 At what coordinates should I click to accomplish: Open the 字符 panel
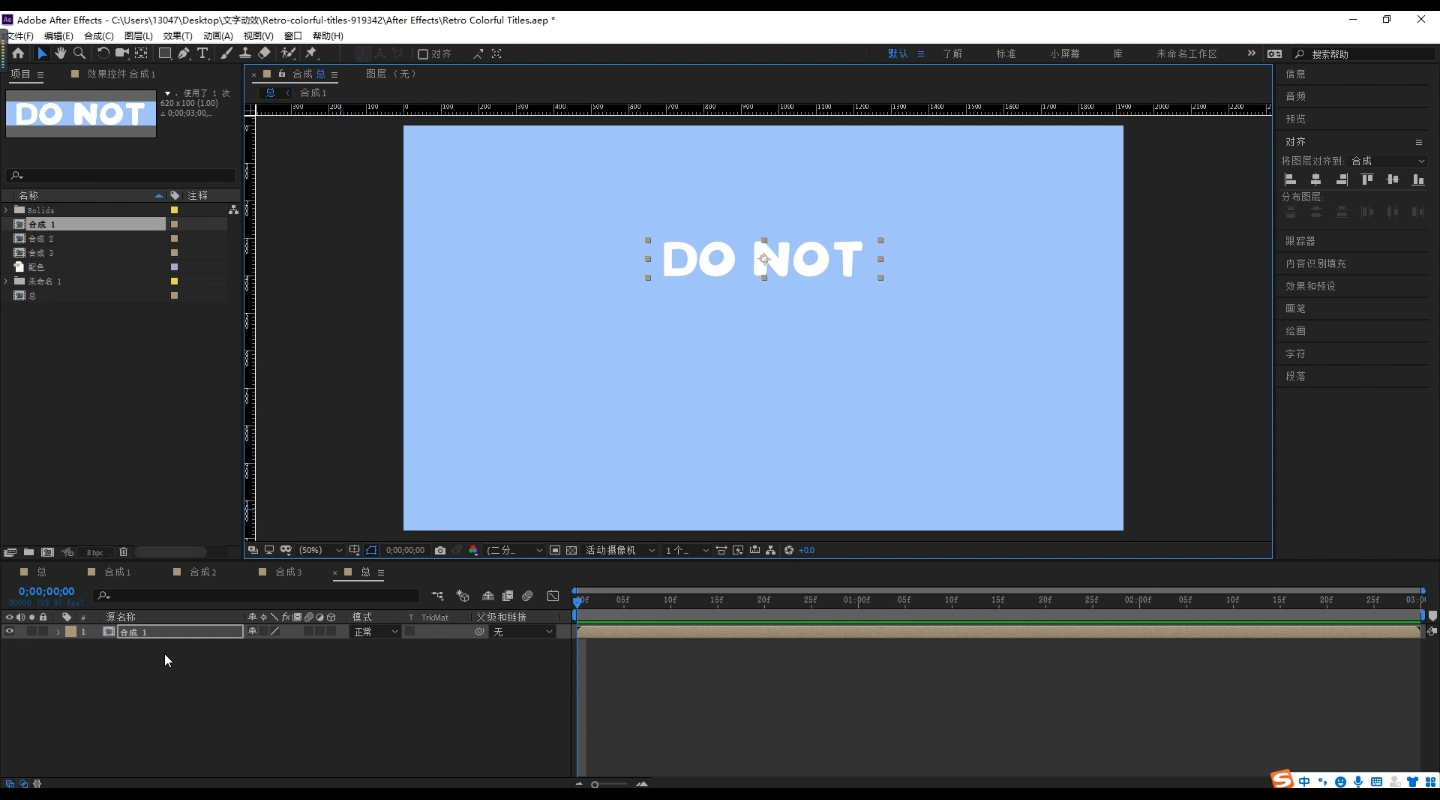(1295, 354)
